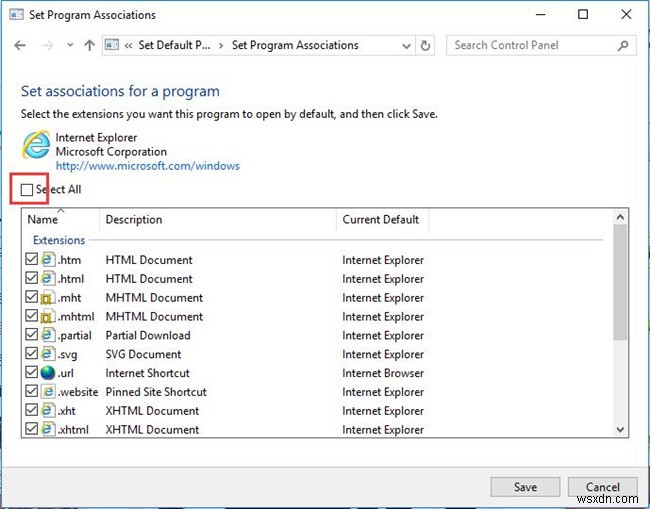Uncheck the .xht extension checkbox
Screen dimensions: 650x509
pos(32,410)
